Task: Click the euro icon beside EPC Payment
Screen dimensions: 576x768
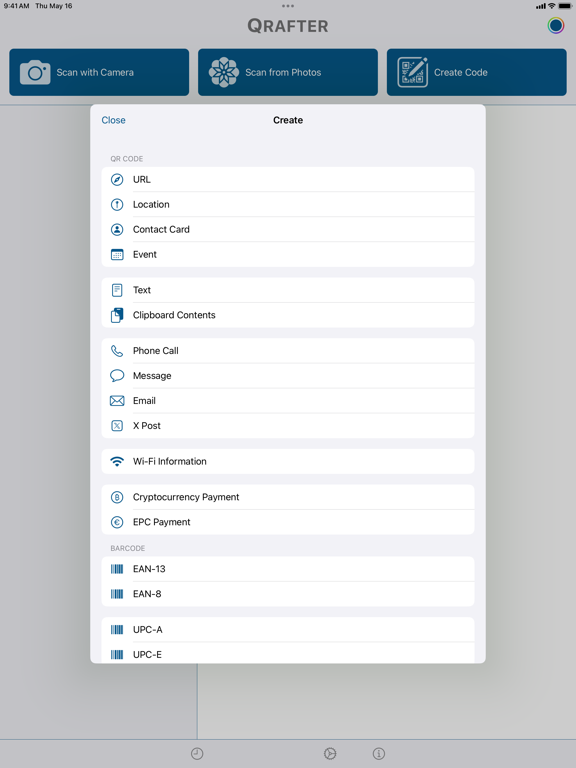Action: [117, 523]
